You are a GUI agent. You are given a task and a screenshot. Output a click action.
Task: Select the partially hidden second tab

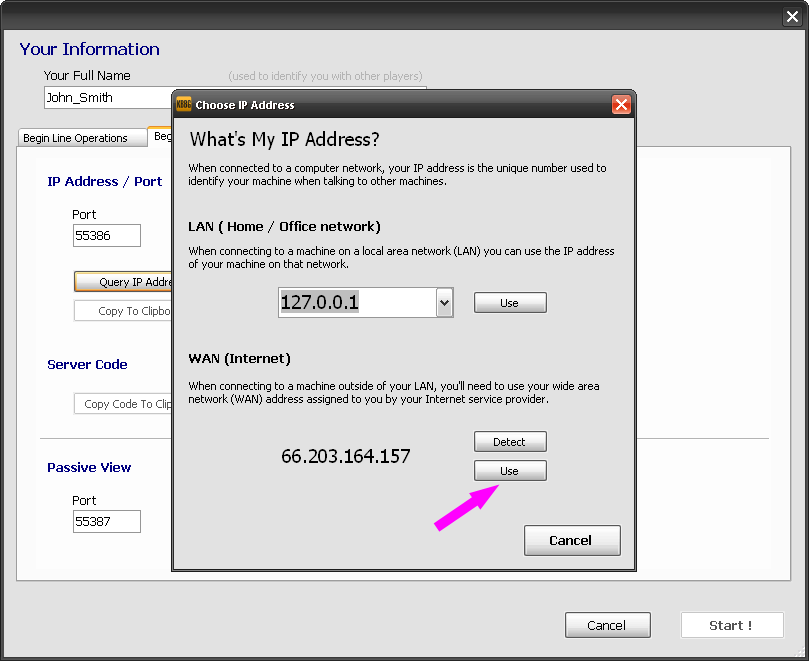161,136
